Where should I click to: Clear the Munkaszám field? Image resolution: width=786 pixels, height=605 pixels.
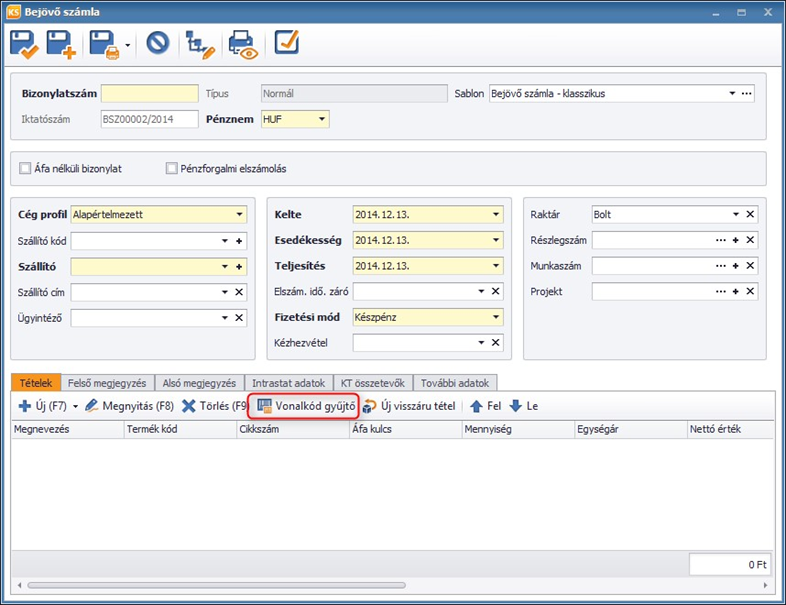(750, 266)
